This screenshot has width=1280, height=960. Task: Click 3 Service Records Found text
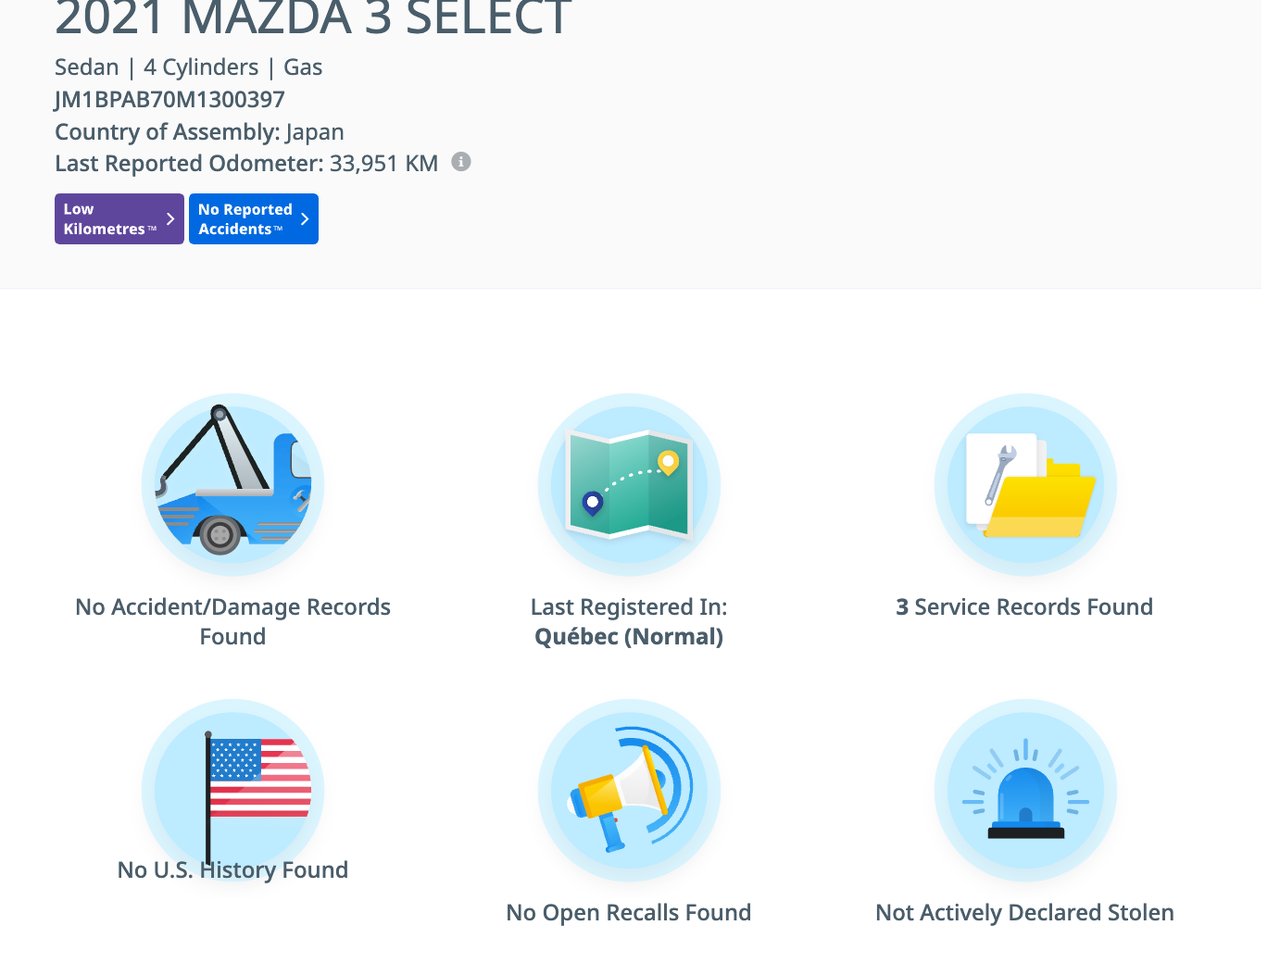tap(1025, 607)
